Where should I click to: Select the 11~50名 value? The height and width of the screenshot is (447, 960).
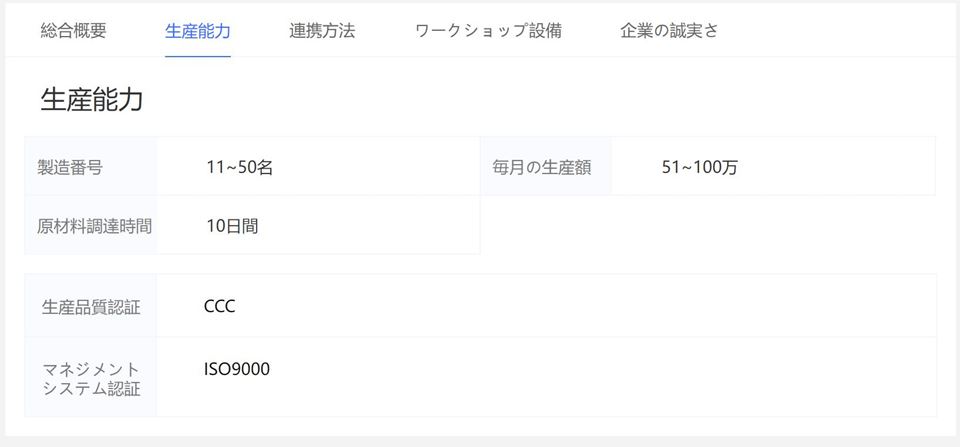(239, 167)
